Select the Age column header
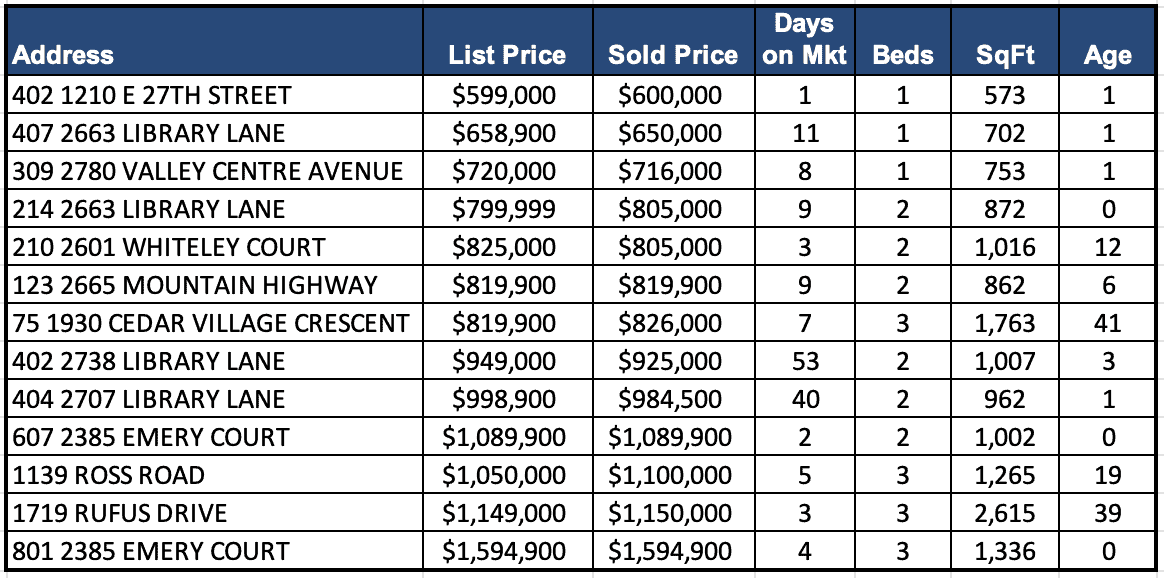1164x578 pixels. click(x=1107, y=55)
